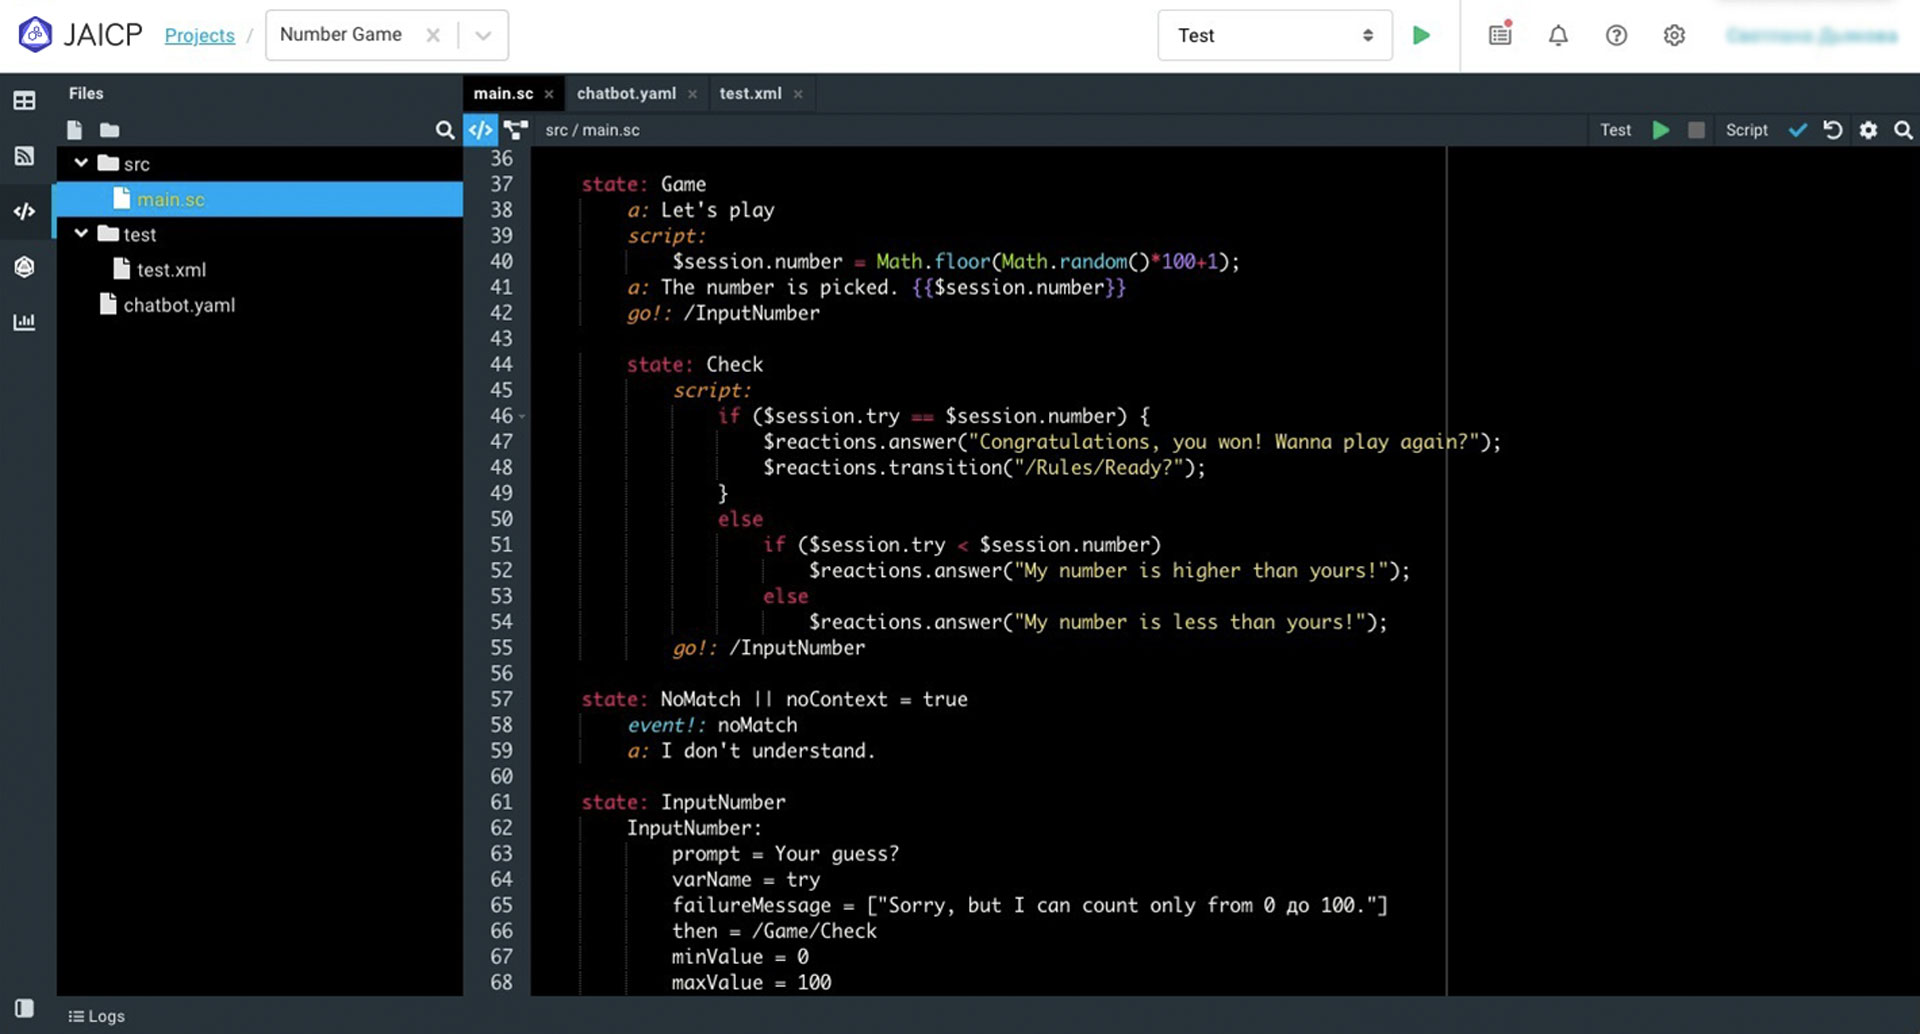Screen dimensions: 1920x1034
Task: Switch to the test.xml tab
Action: coord(750,93)
